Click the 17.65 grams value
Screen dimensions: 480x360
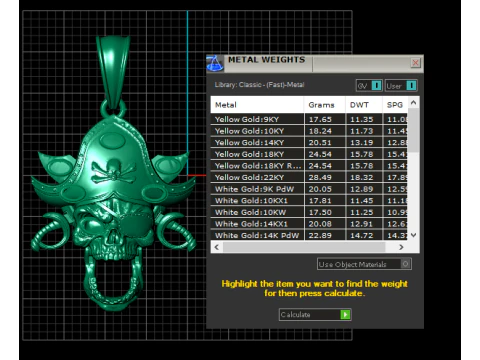click(320, 119)
